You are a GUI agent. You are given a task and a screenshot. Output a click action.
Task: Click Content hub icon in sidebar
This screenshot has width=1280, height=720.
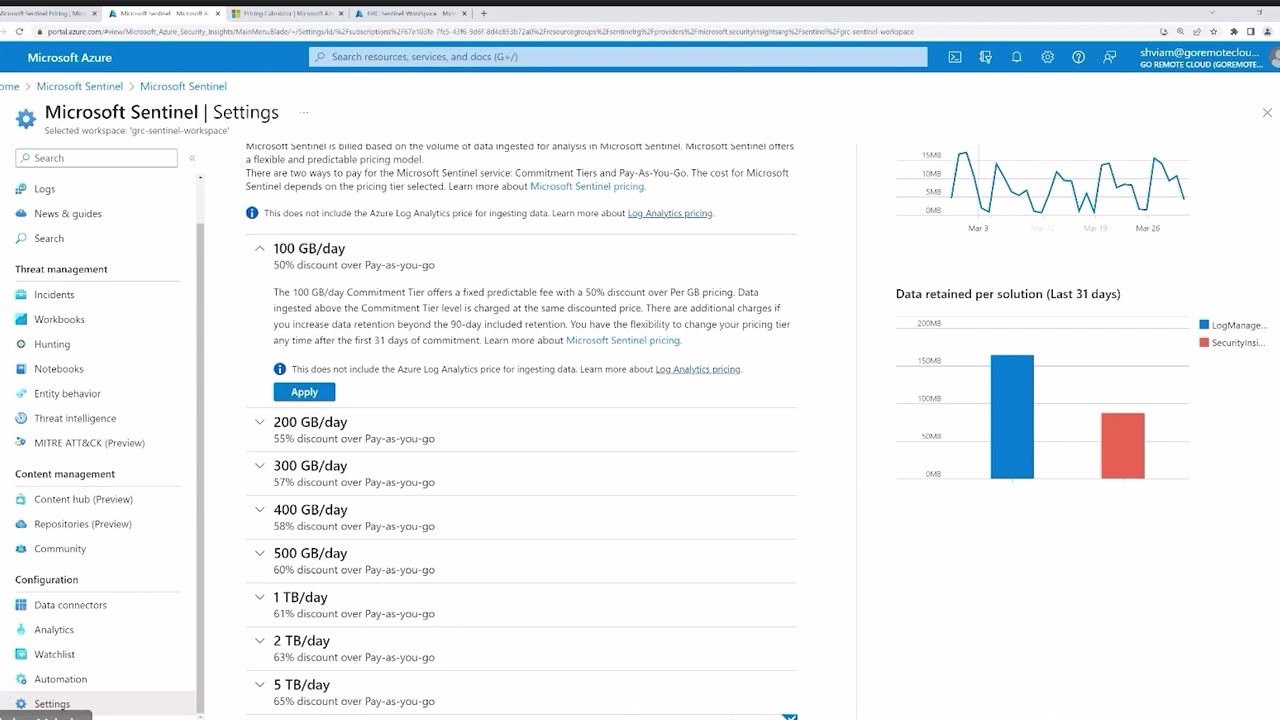tap(21, 499)
